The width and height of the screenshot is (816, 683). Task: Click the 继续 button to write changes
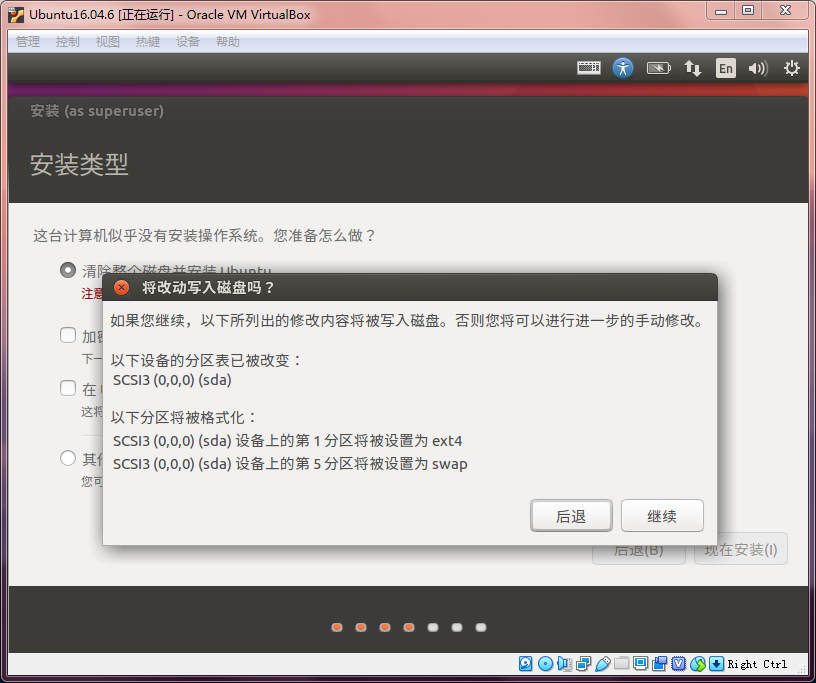point(662,516)
